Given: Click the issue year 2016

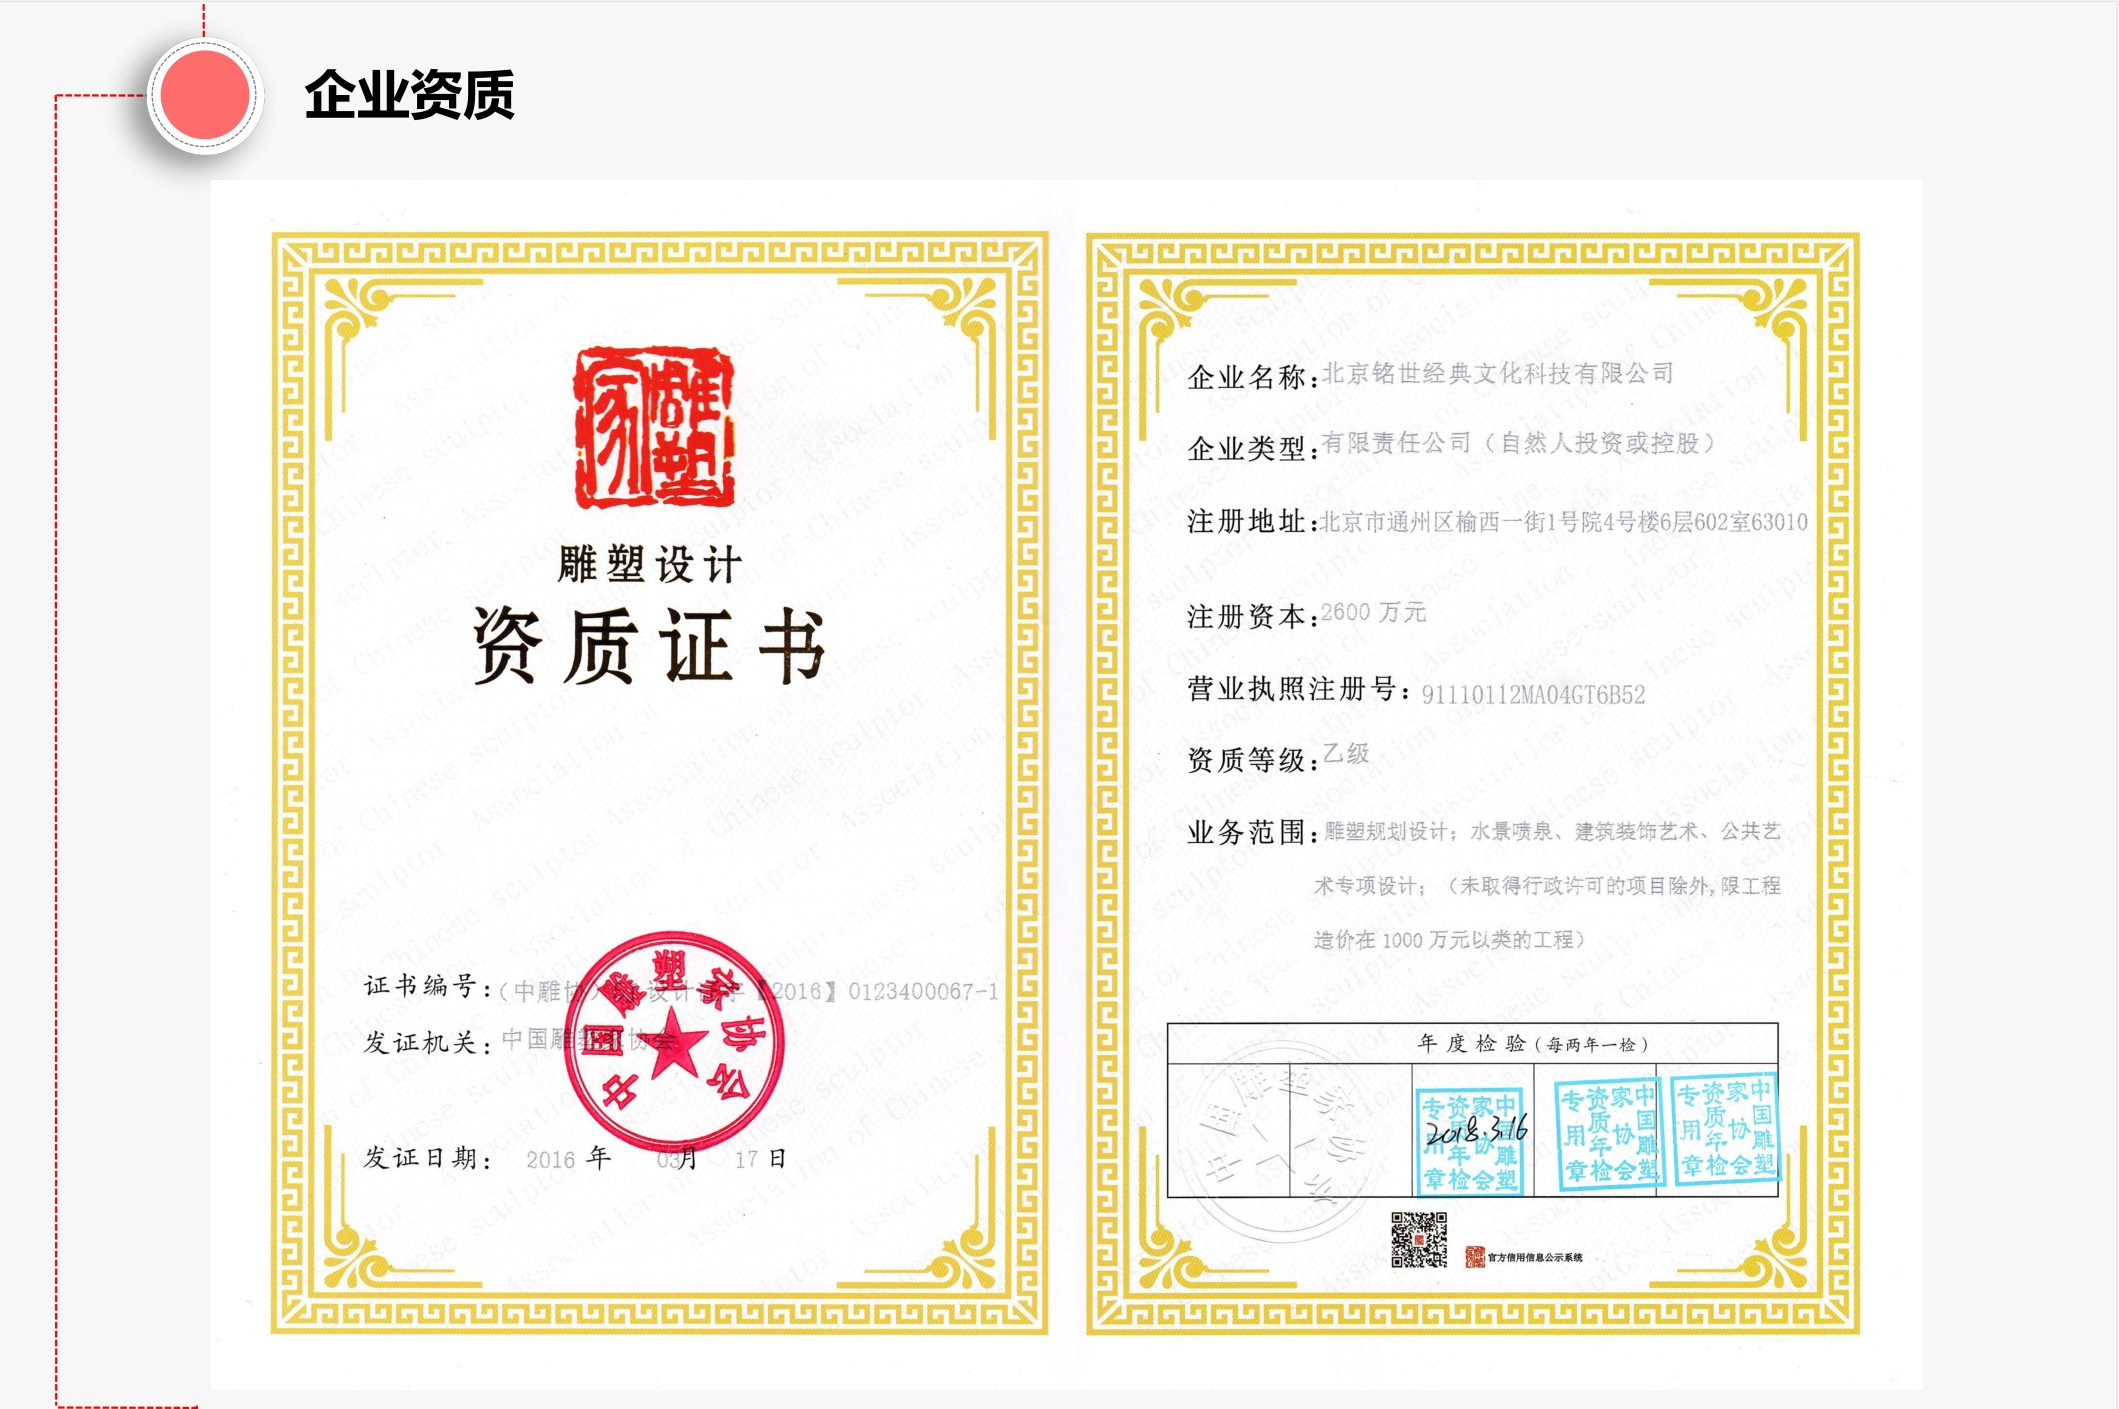Looking at the screenshot, I should coord(550,1160).
